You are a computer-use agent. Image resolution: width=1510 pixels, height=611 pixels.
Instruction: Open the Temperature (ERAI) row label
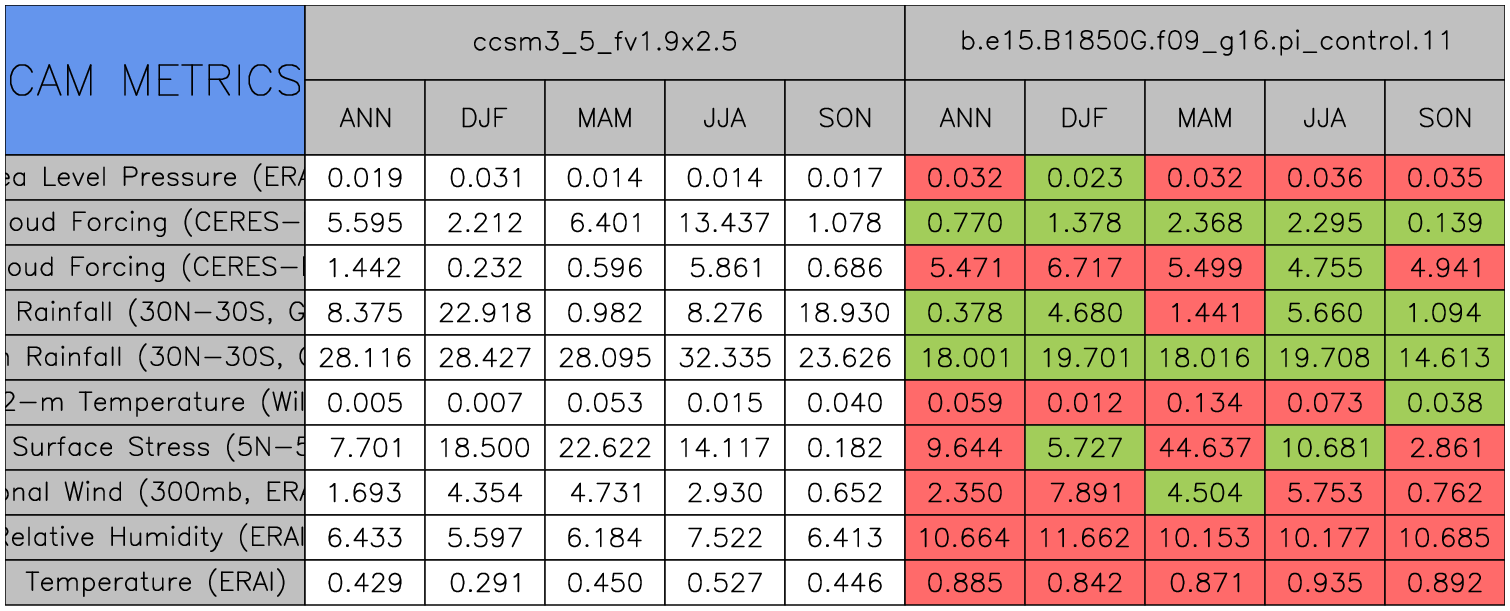[155, 583]
